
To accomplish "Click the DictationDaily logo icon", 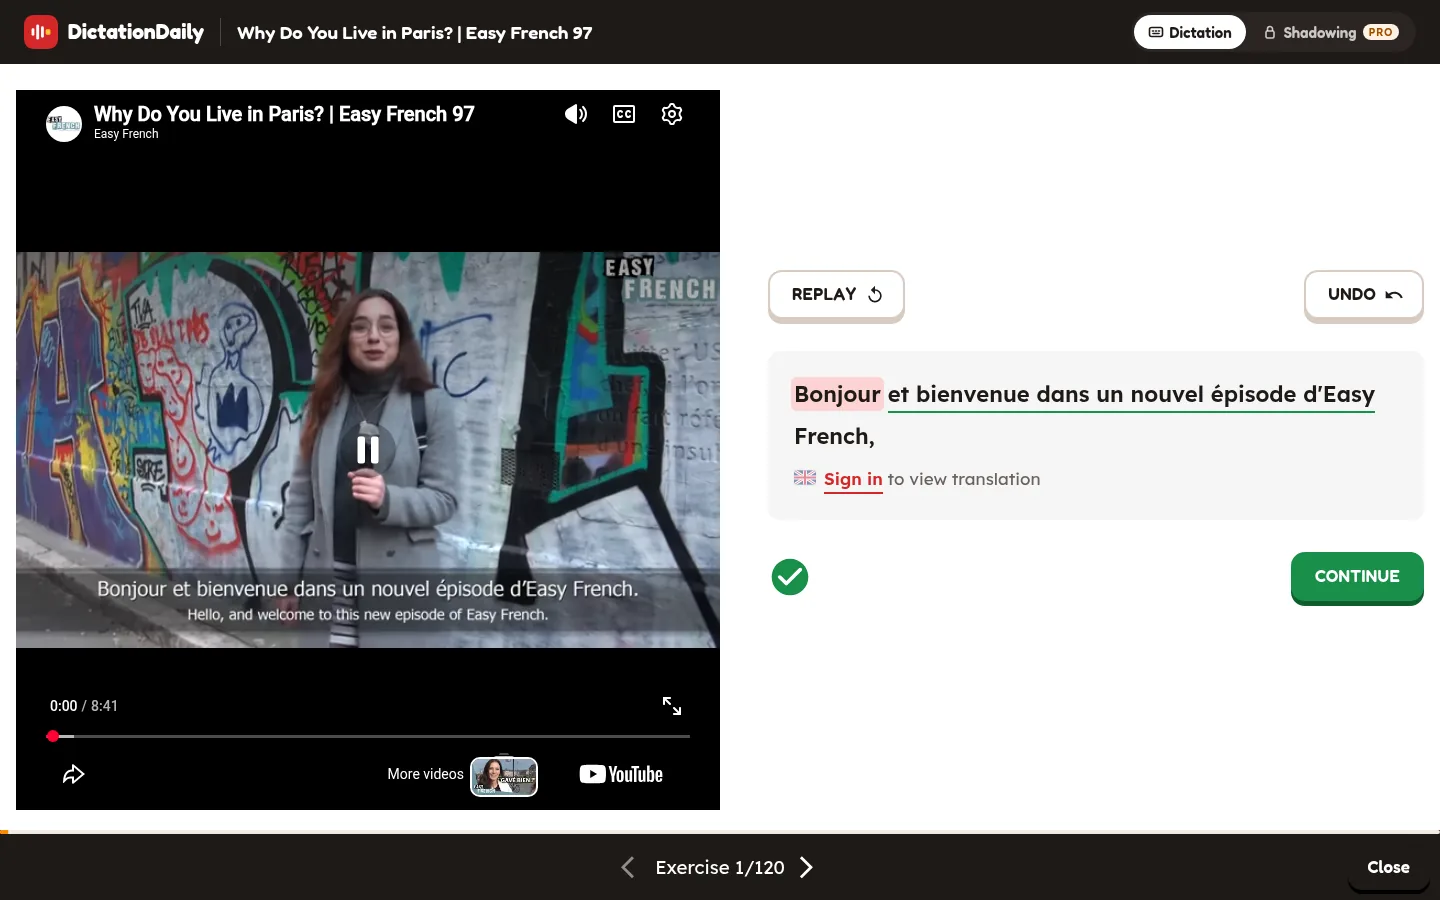I will pyautogui.click(x=41, y=32).
